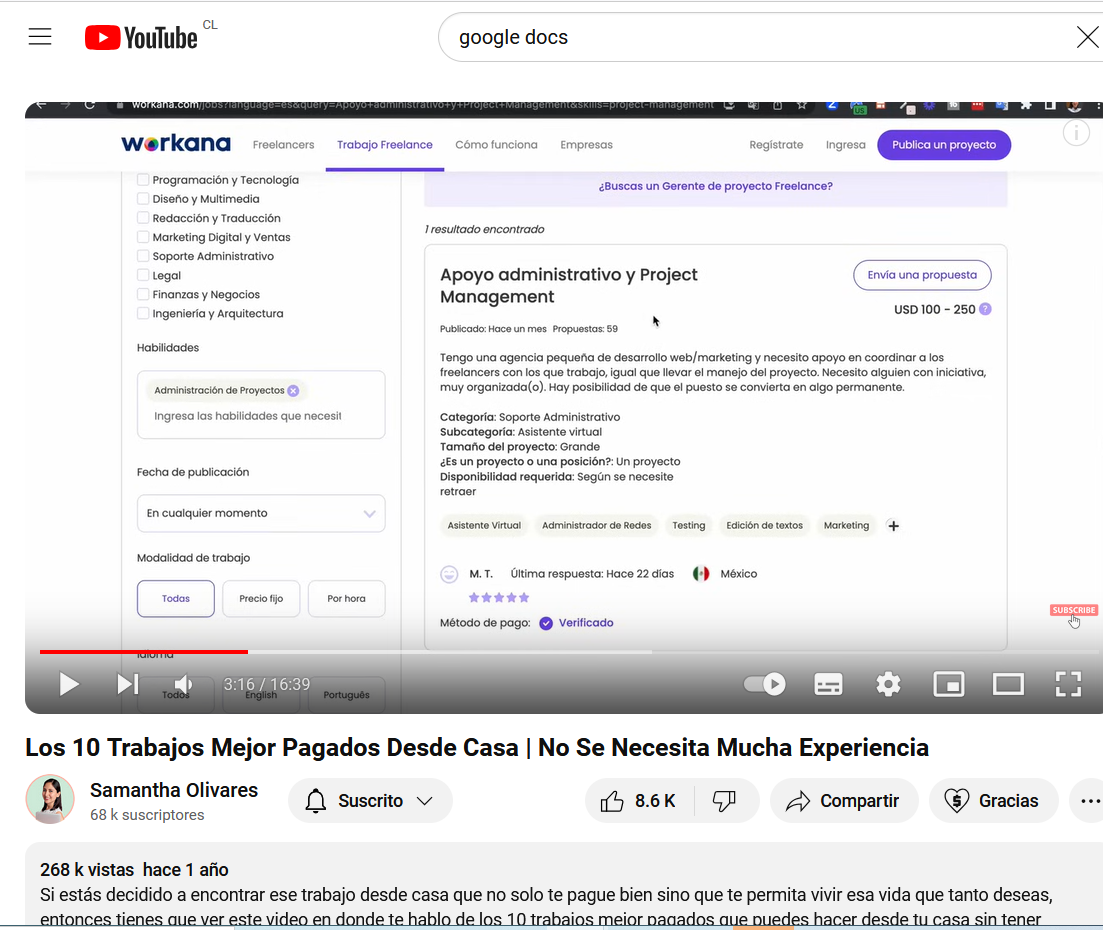Image resolution: width=1103 pixels, height=930 pixels.
Task: Click the client five-star rating
Action: [499, 598]
